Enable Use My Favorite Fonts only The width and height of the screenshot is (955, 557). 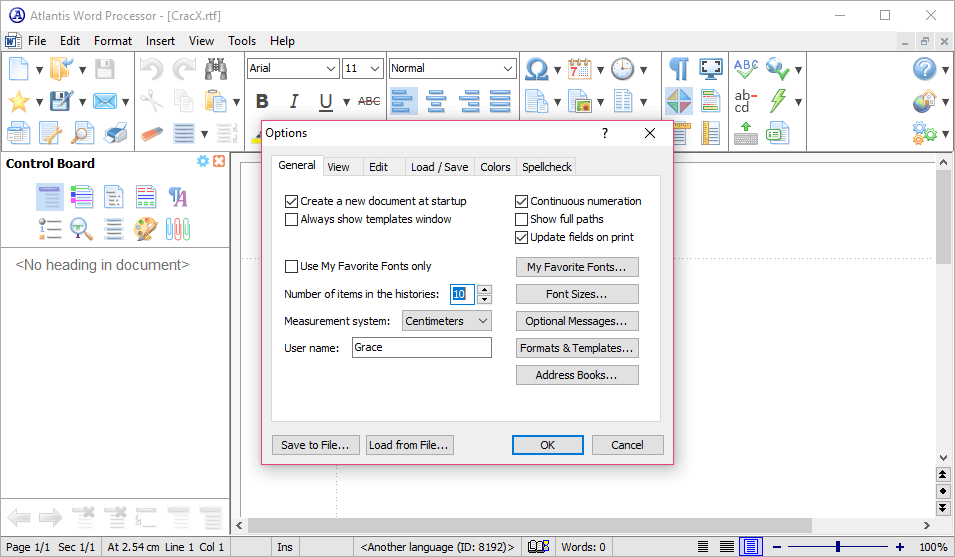click(x=291, y=266)
